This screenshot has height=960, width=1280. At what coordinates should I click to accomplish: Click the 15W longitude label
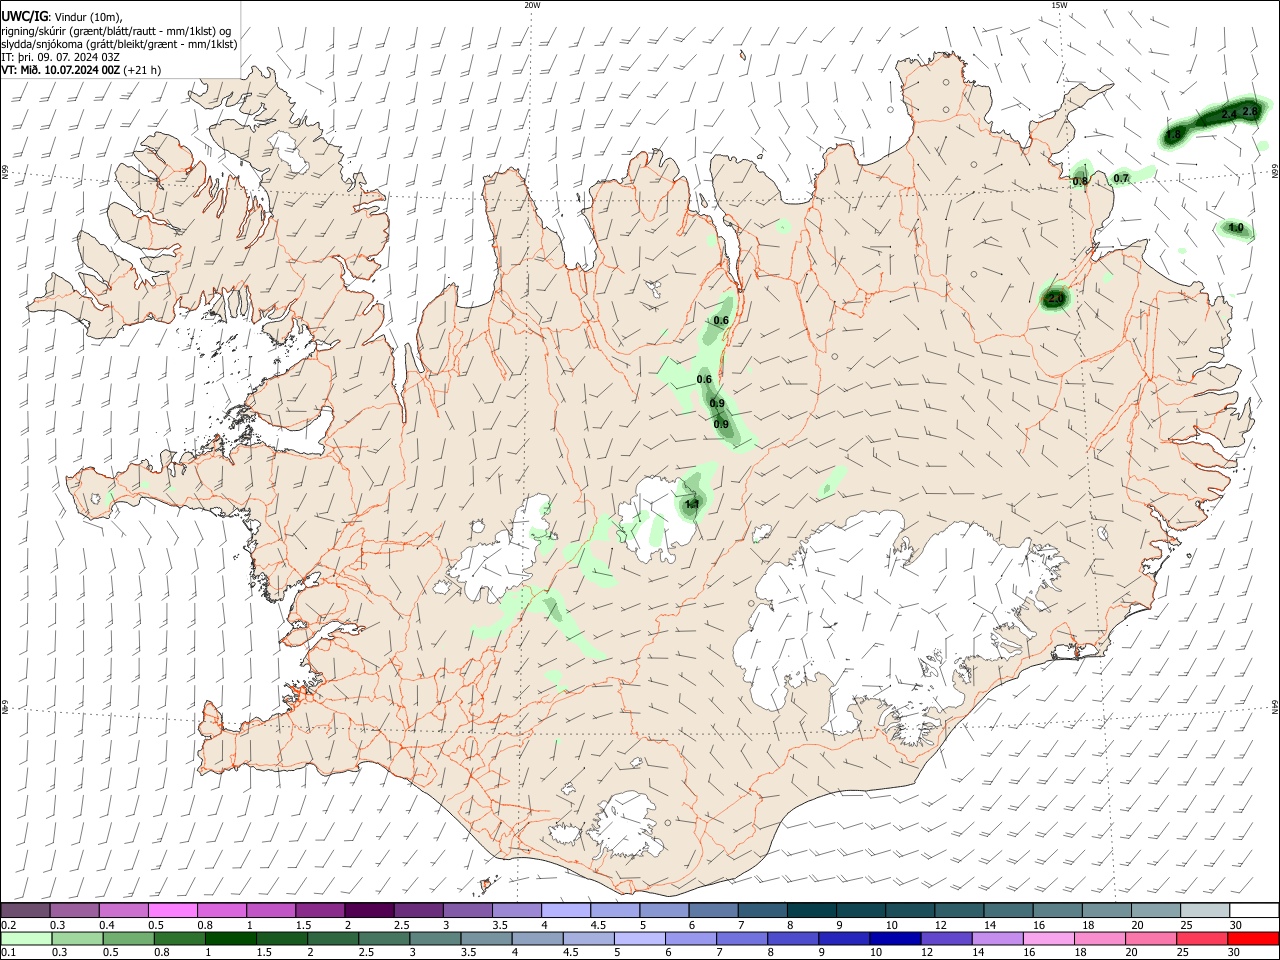click(x=1059, y=5)
